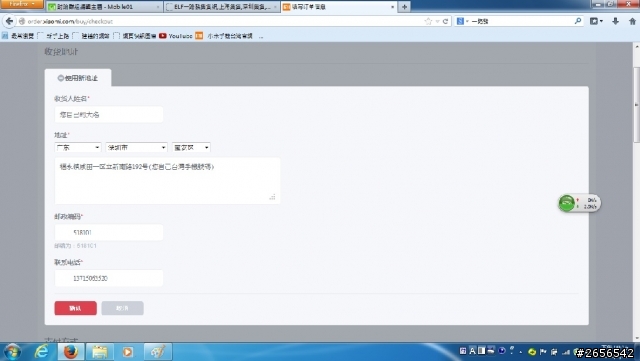Open the Firefox application menu button
The height and width of the screenshot is (361, 640).
pyautogui.click(x=22, y=4)
